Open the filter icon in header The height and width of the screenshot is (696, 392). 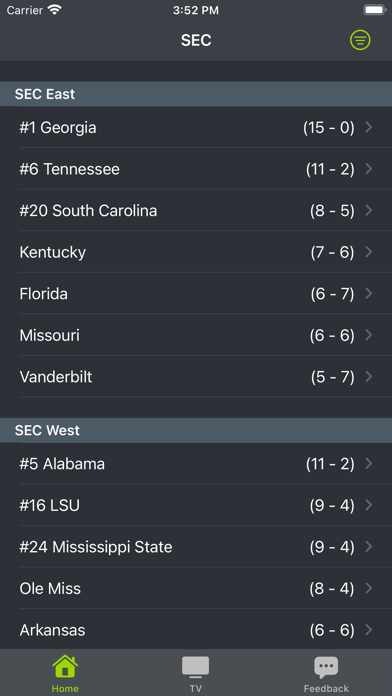(360, 40)
